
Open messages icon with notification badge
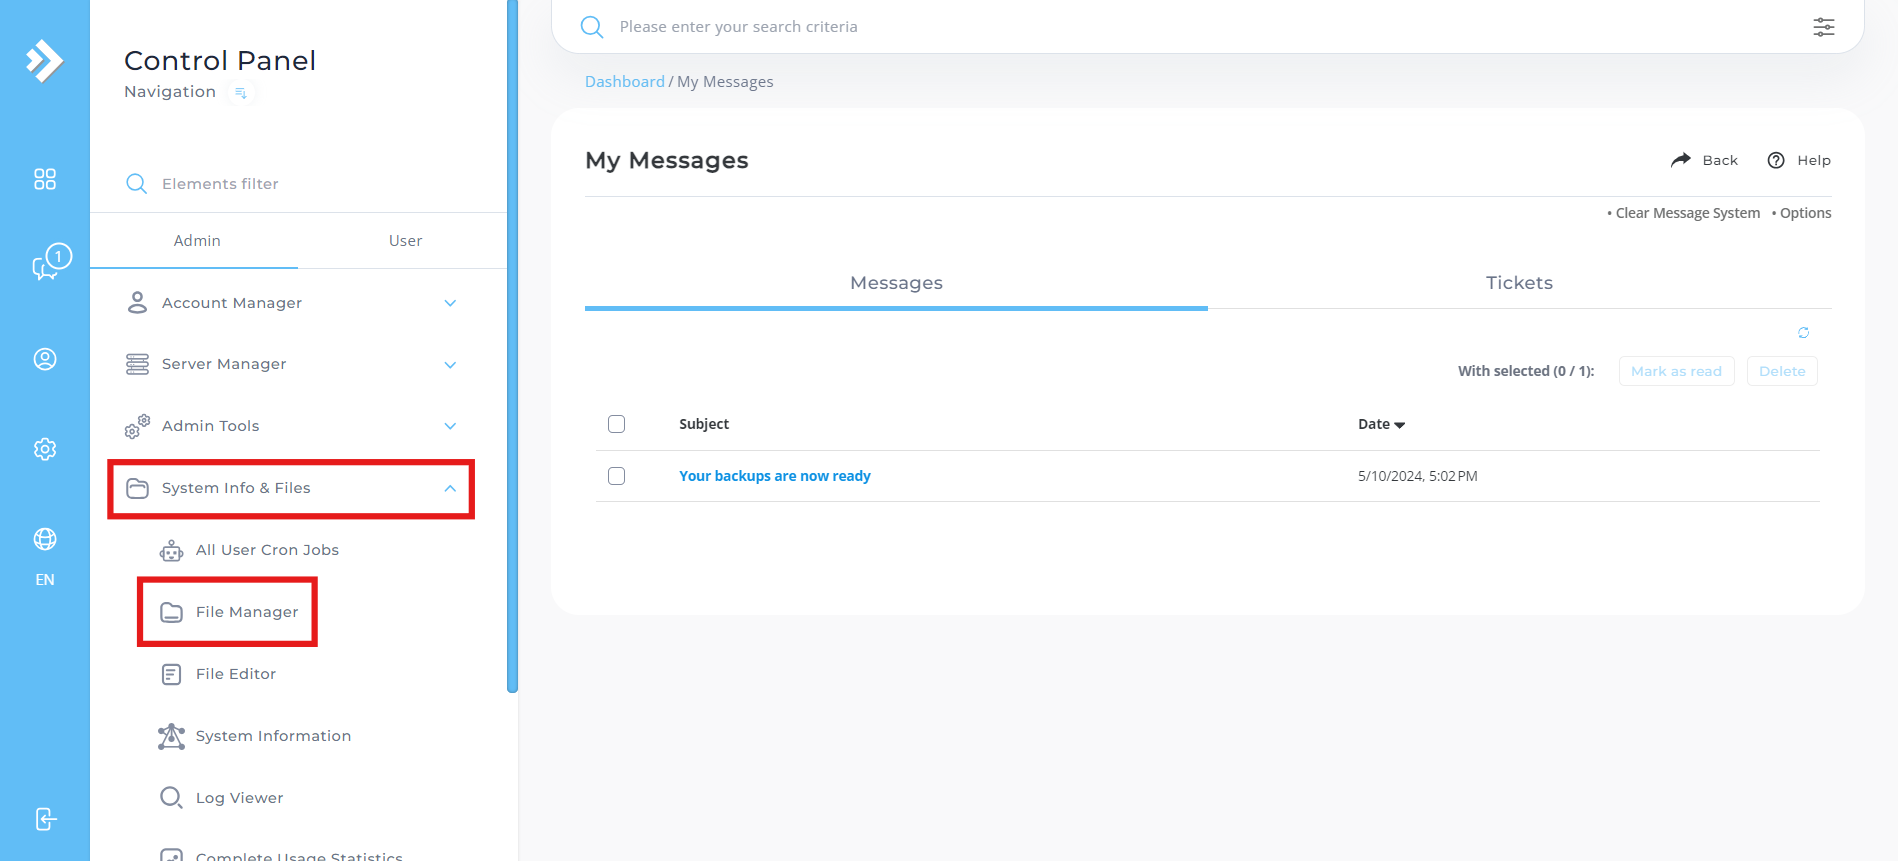point(50,263)
